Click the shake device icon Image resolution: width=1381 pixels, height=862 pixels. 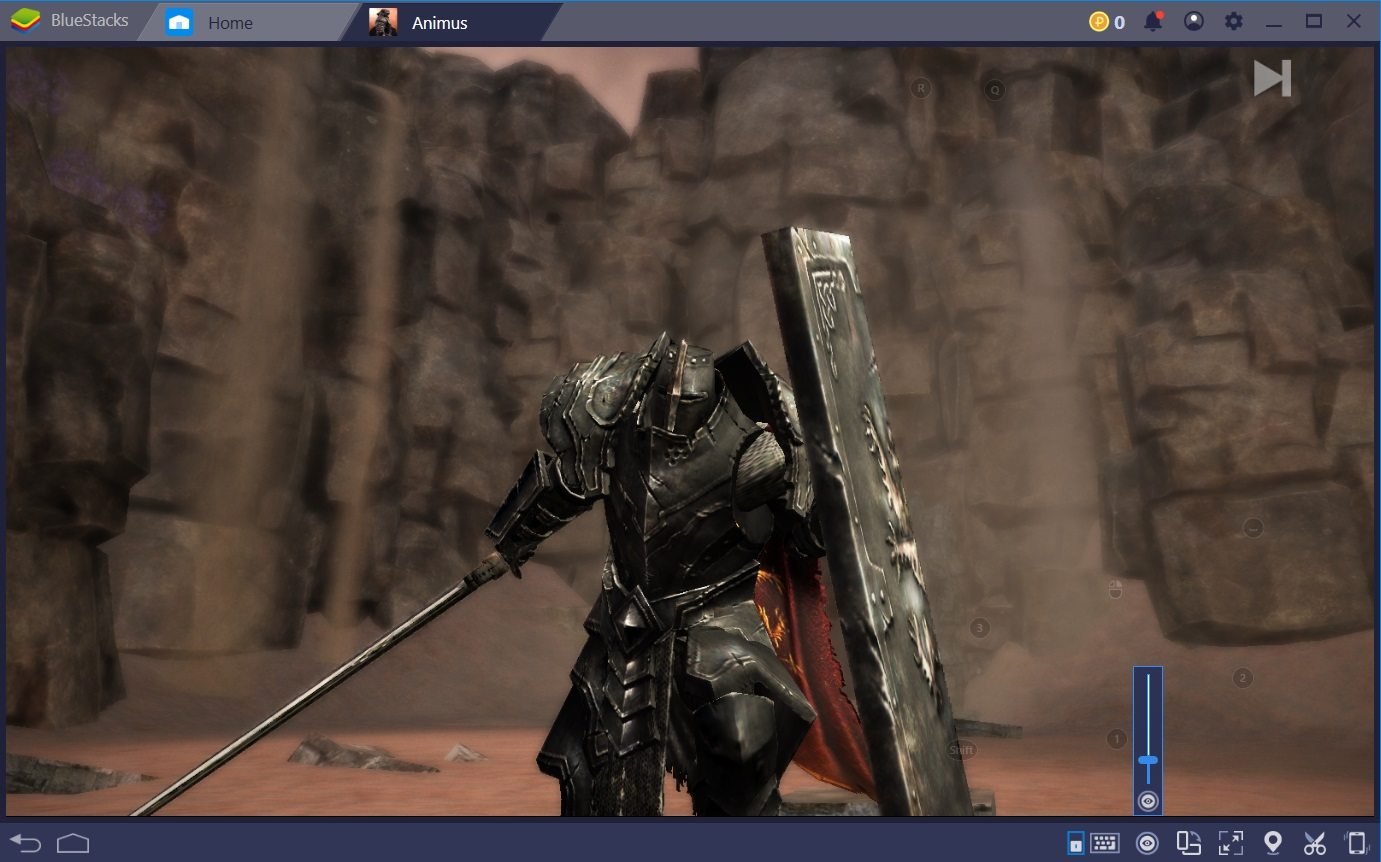click(1355, 843)
